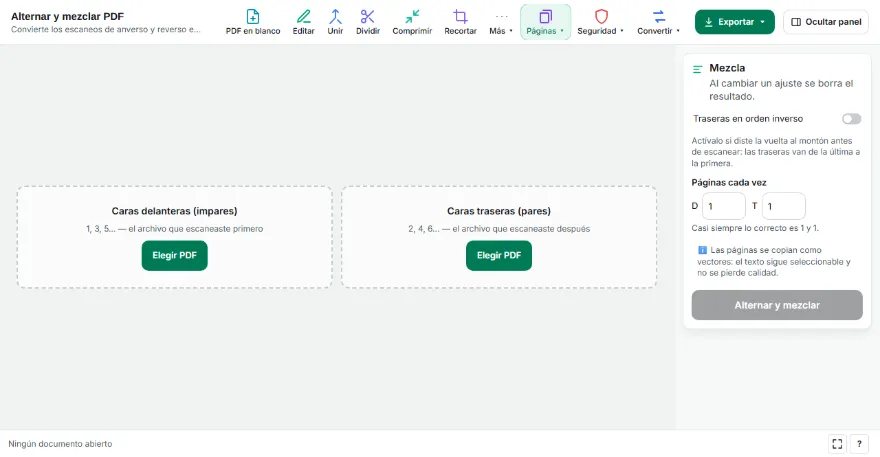Screen dimensions: 880x457
Task: Open the Editar pencil tool
Action: tap(303, 22)
